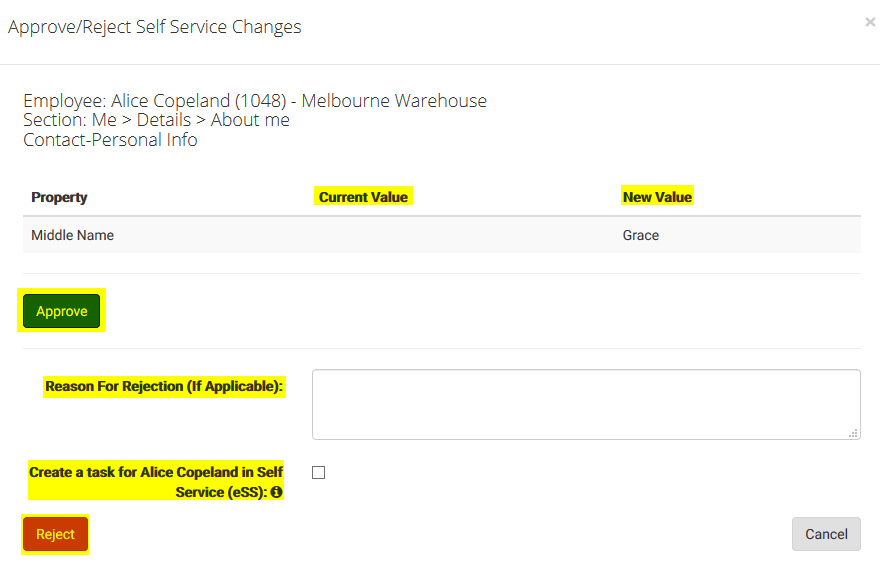This screenshot has width=880, height=571.
Task: Click the Approve/Reject Self Service Changes title
Action: point(155,26)
